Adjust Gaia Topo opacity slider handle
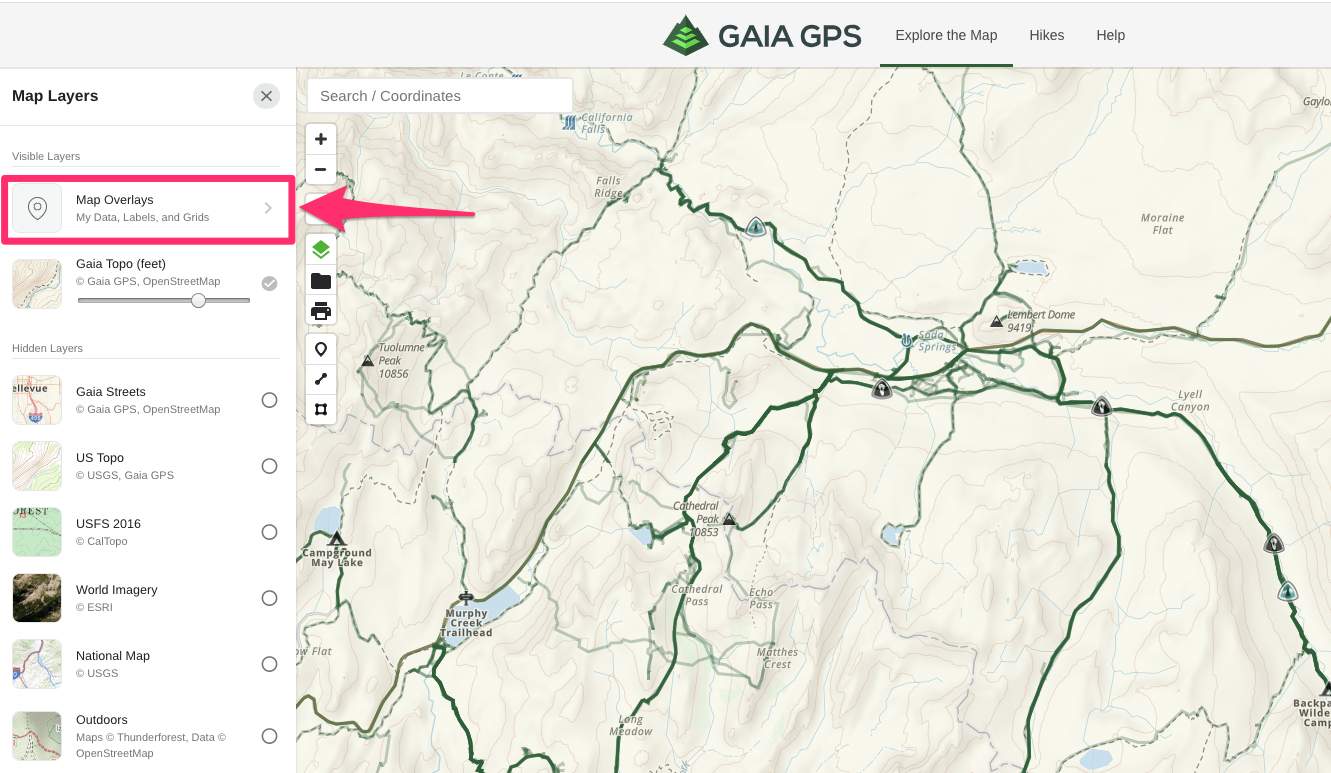 pyautogui.click(x=198, y=300)
